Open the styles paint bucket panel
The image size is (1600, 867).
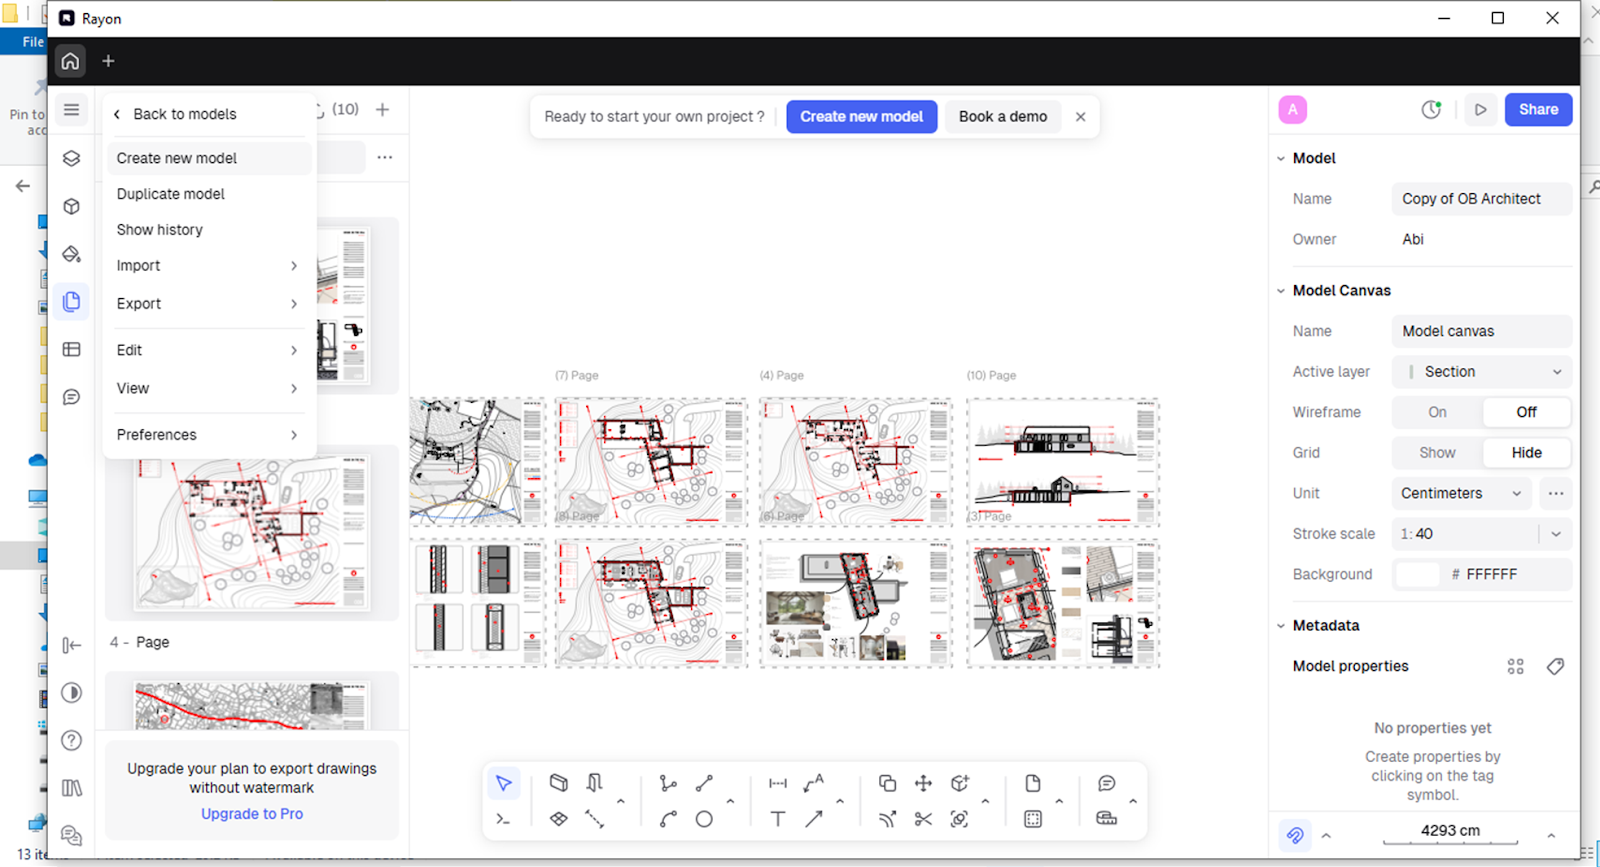71,254
